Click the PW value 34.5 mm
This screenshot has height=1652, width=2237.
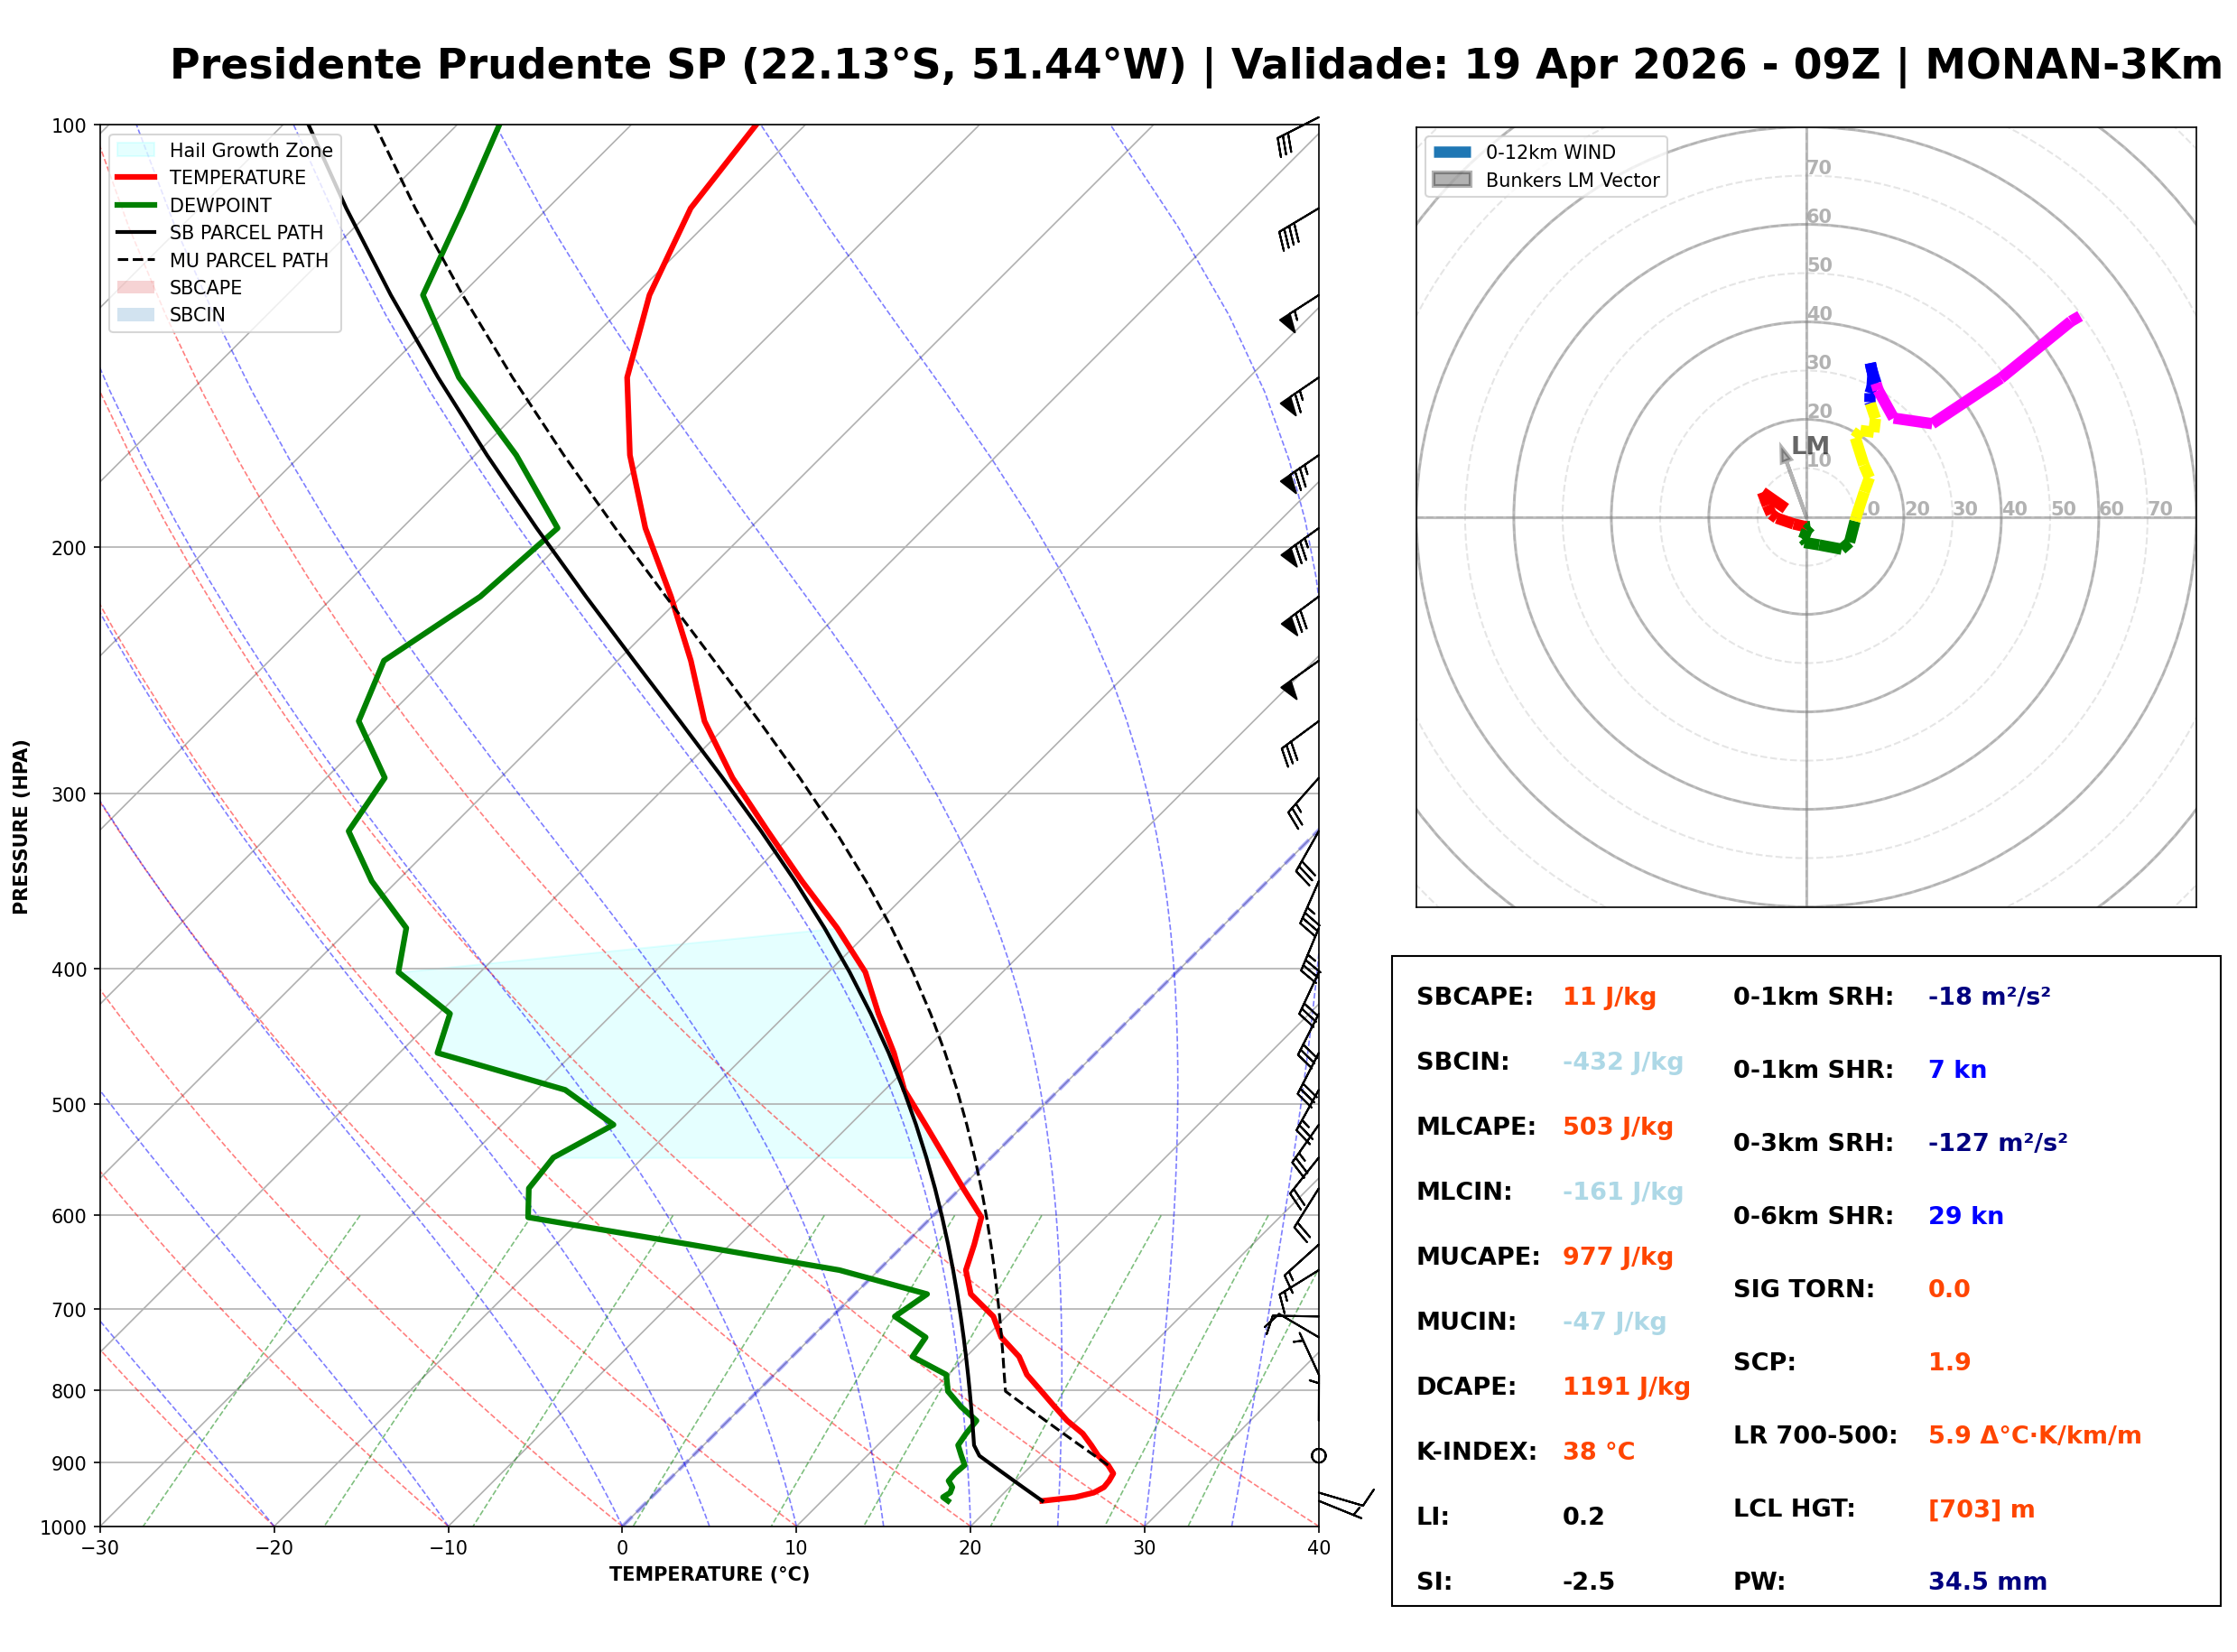[1990, 1583]
